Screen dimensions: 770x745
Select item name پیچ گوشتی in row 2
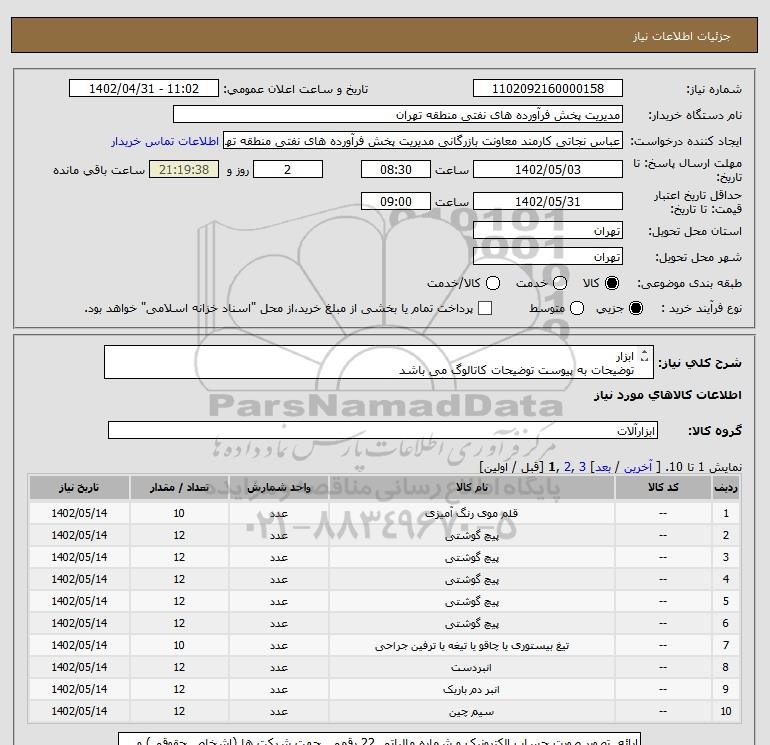click(472, 536)
